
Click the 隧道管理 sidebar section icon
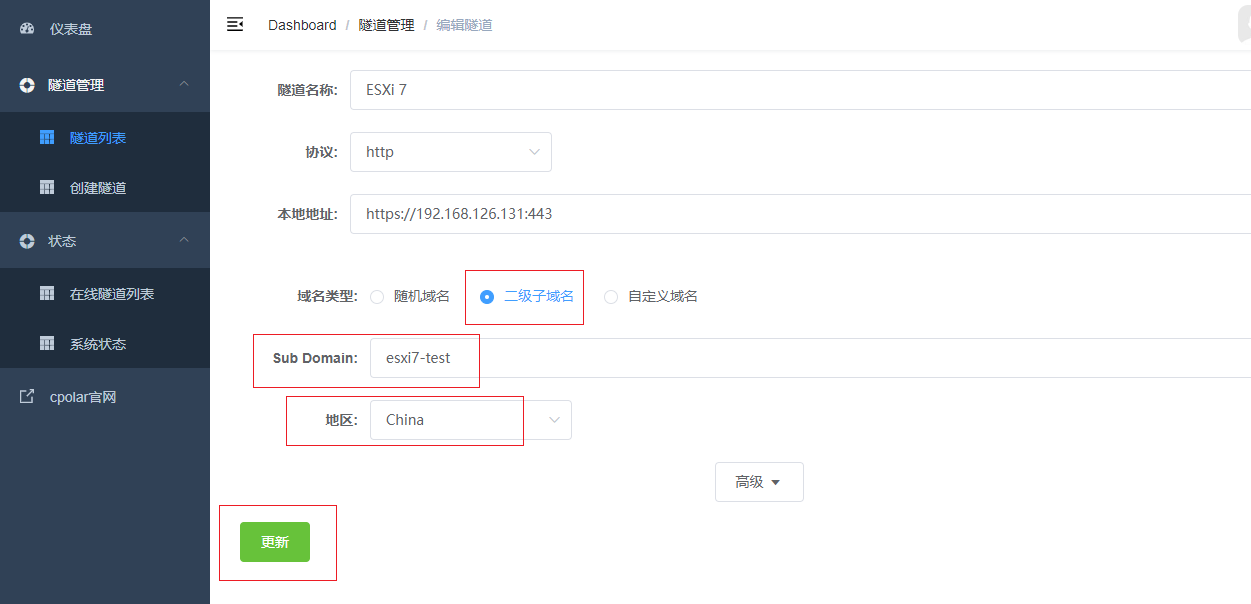tap(27, 85)
